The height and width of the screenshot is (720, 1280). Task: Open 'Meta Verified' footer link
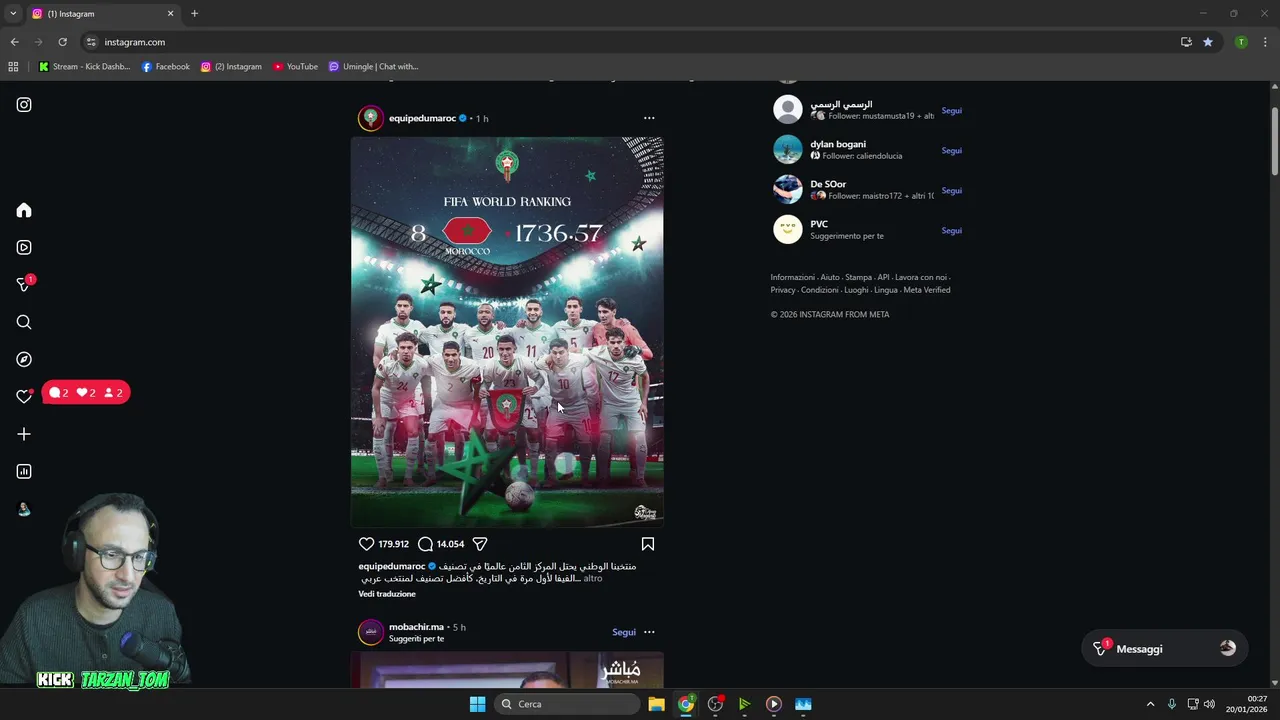click(927, 290)
